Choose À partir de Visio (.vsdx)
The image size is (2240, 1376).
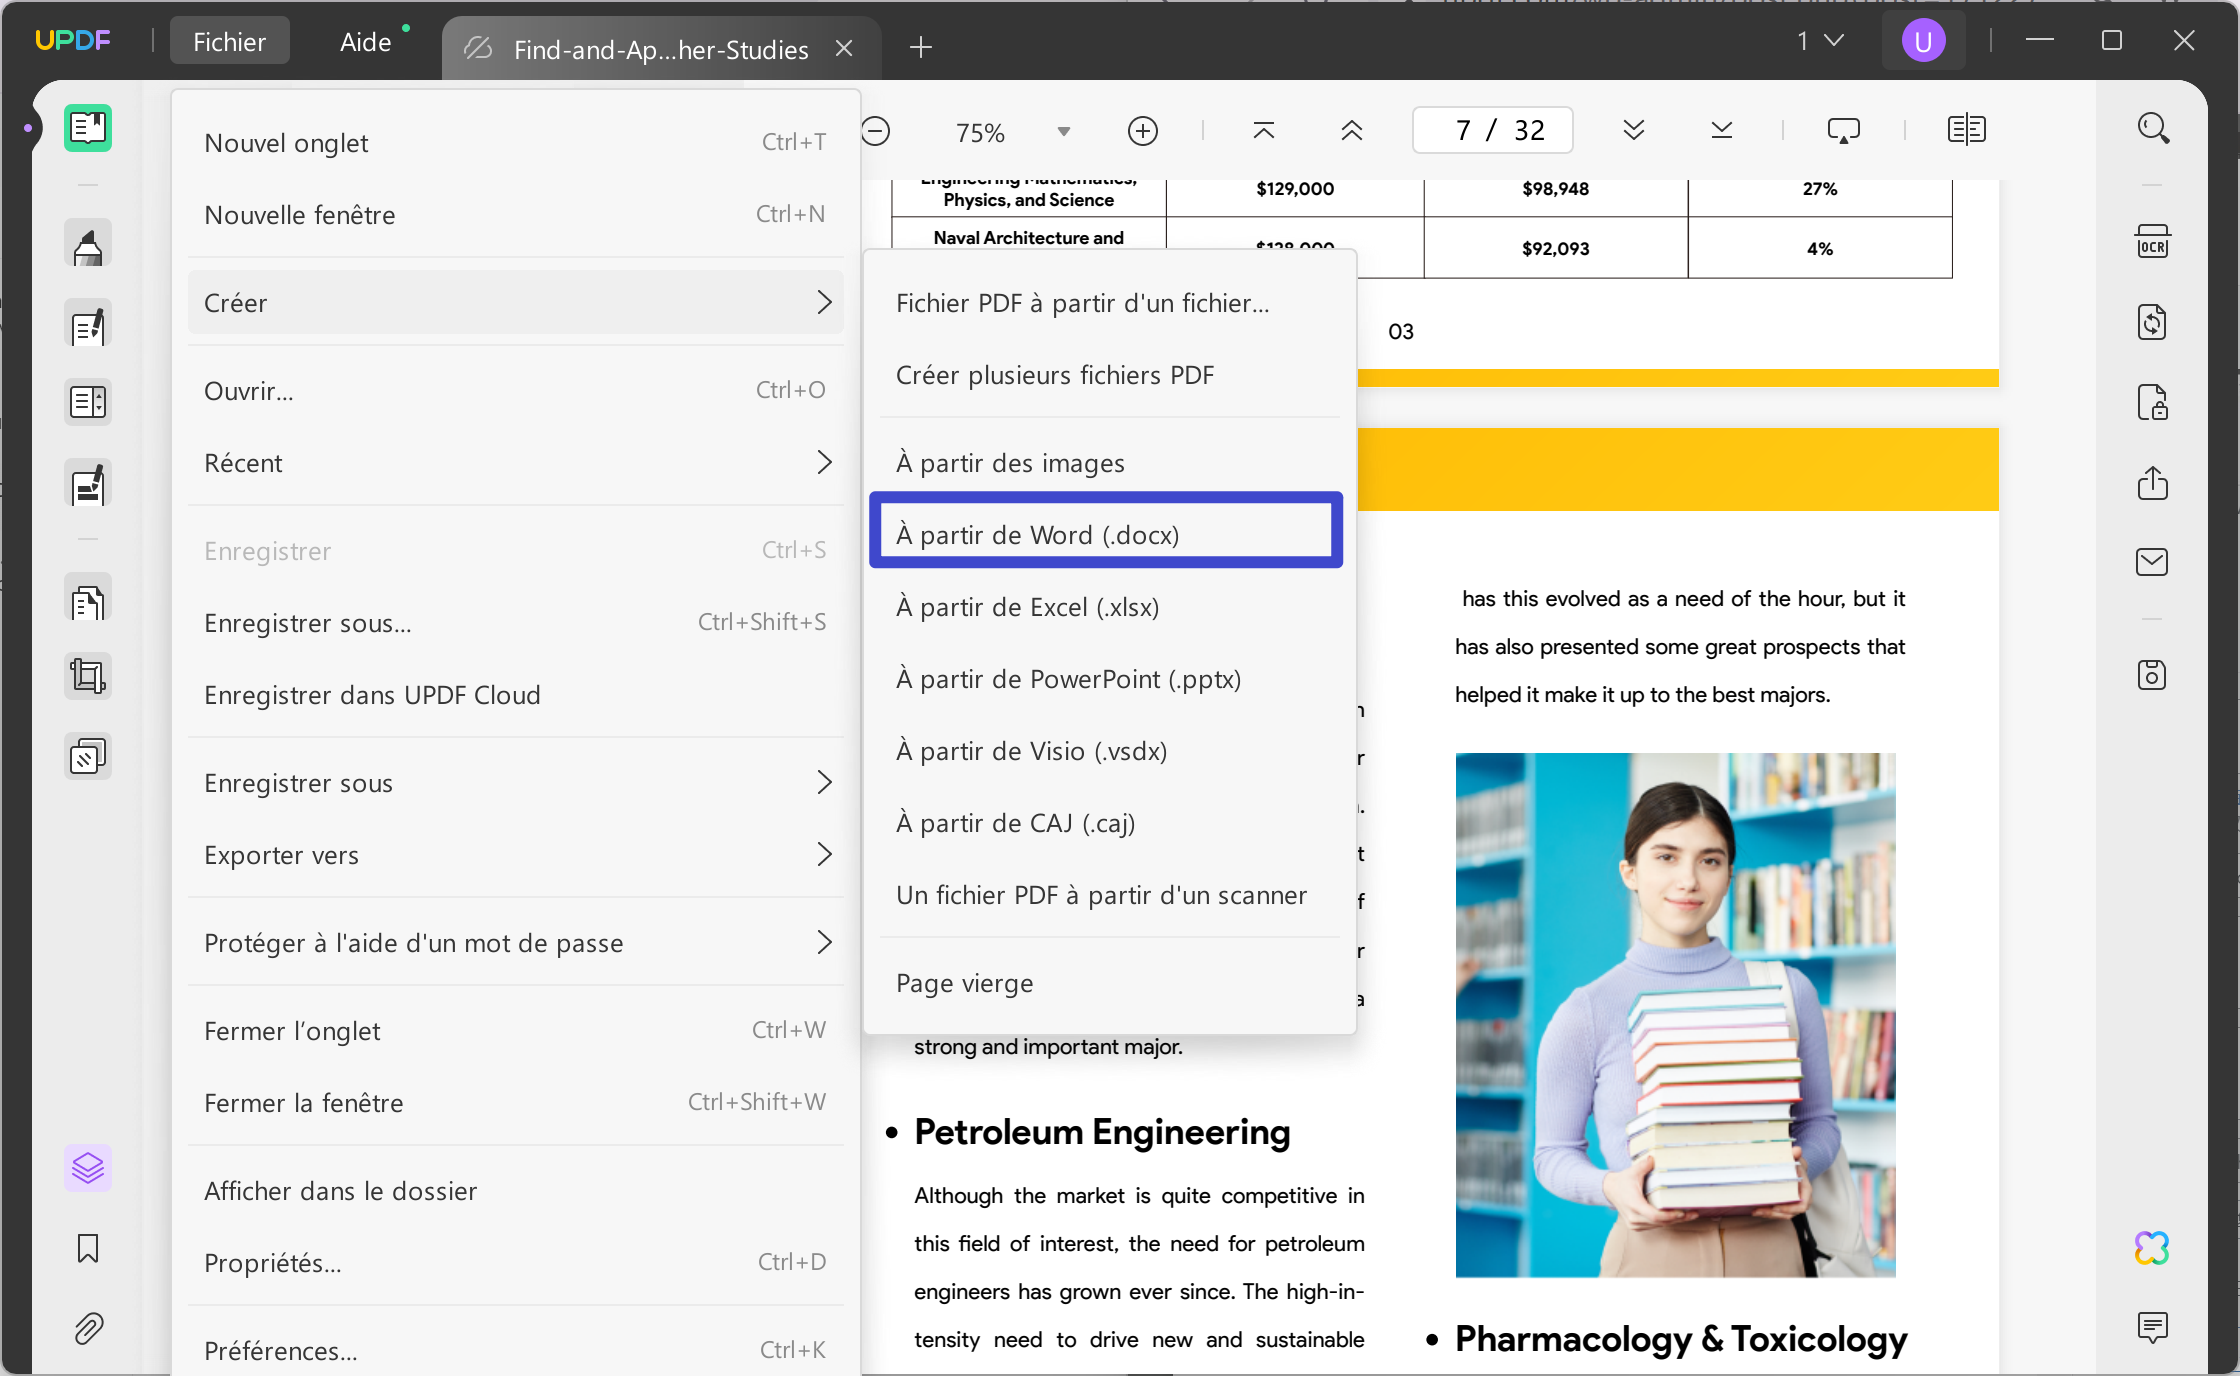coord(1108,750)
